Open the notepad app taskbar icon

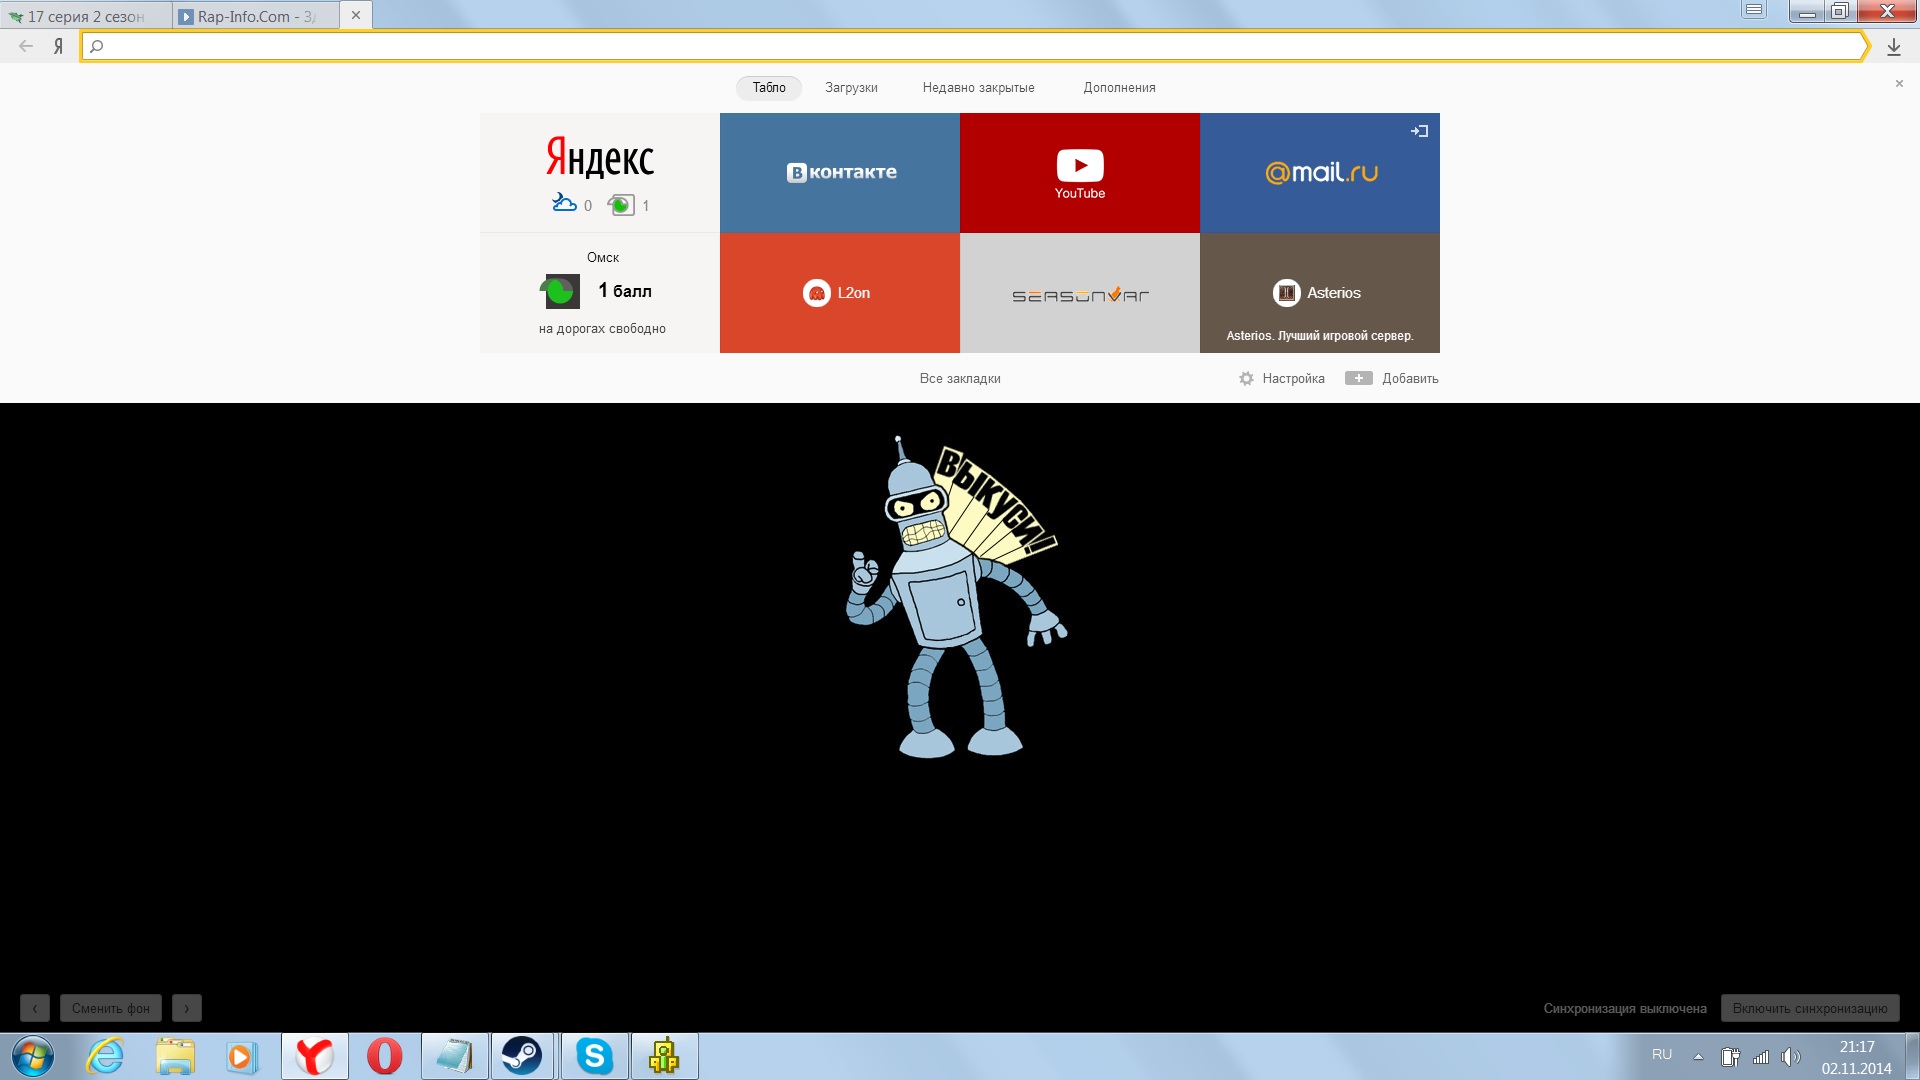[x=455, y=1056]
